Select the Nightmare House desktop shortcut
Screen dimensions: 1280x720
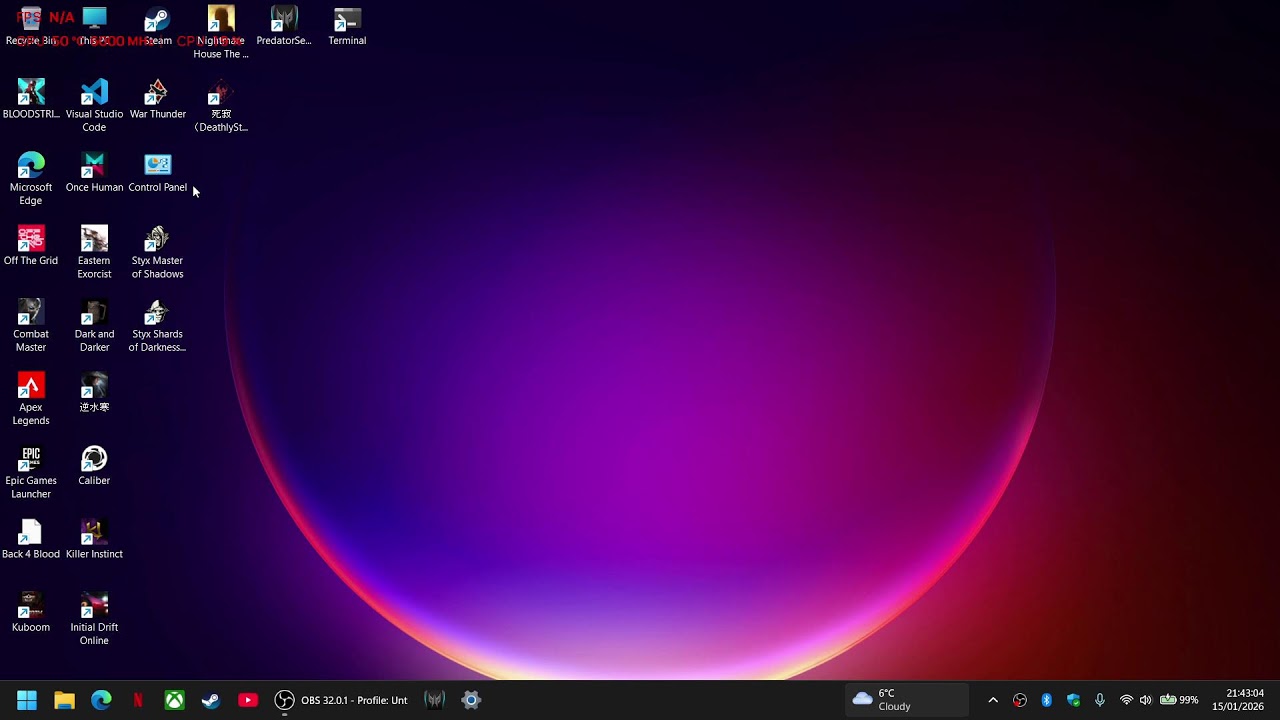[x=221, y=33]
